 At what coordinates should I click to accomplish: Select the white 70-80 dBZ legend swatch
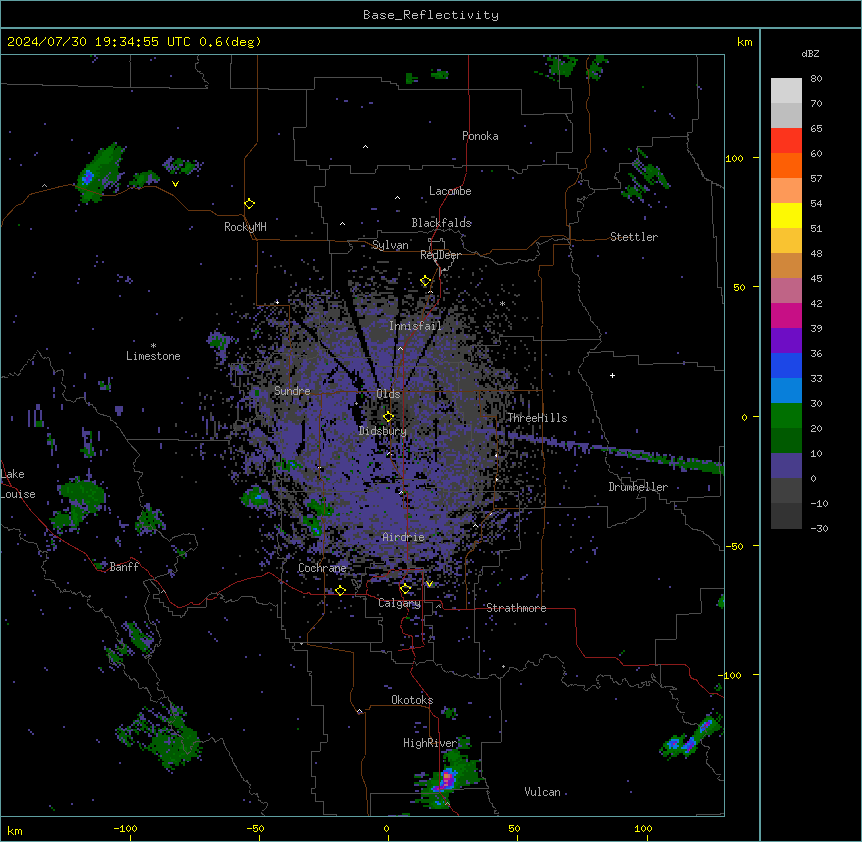[786, 91]
